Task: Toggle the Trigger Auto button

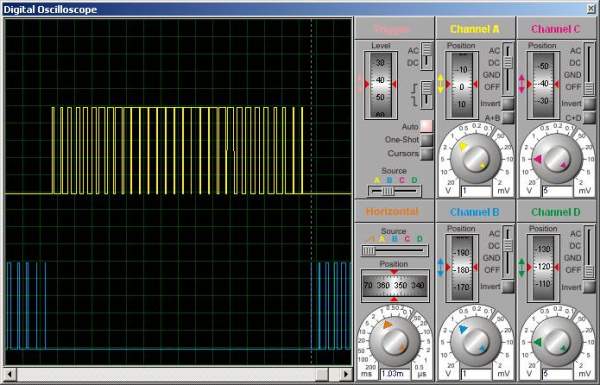Action: tap(426, 126)
